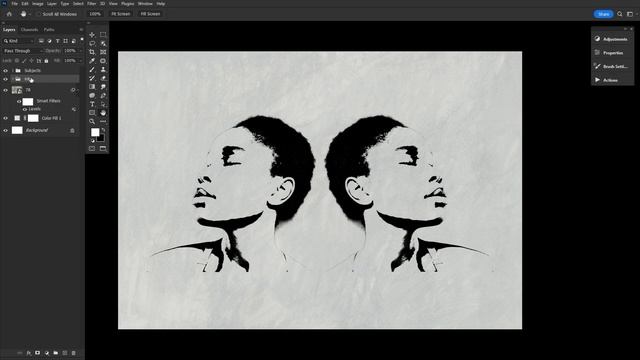Open the Fill value dropdown arrow
This screenshot has width=640, height=360.
(x=80, y=61)
